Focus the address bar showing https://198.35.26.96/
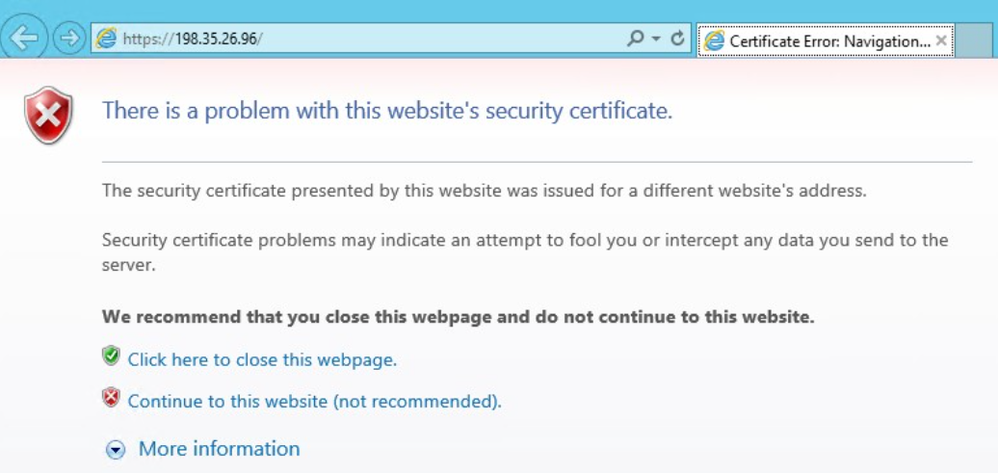The width and height of the screenshot is (998, 473). [360, 39]
